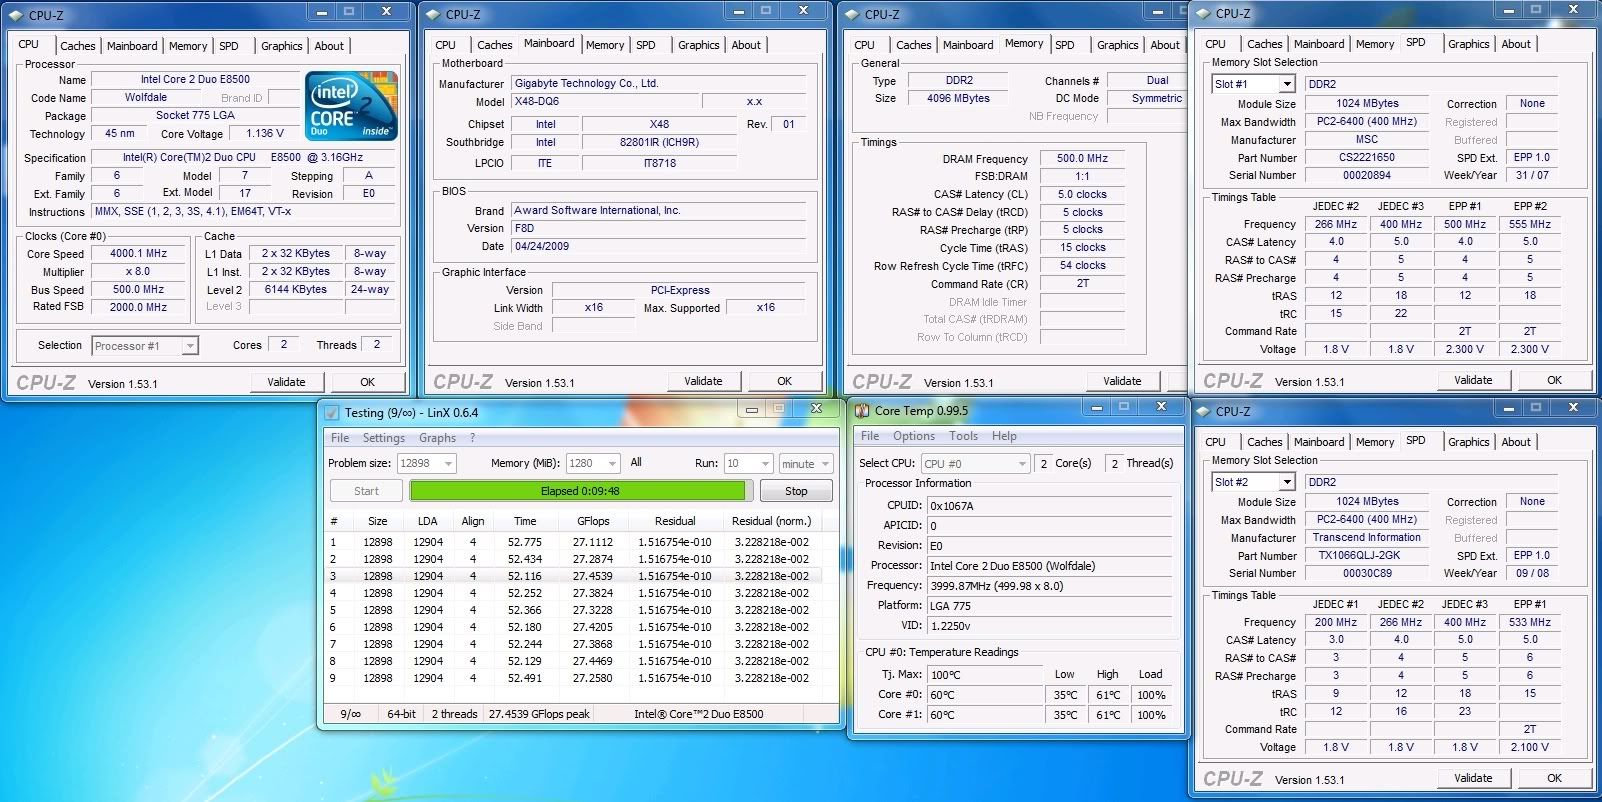Click the Transcend Information manufacturer field
Viewport: 1602px width, 802px height.
pyautogui.click(x=1366, y=537)
